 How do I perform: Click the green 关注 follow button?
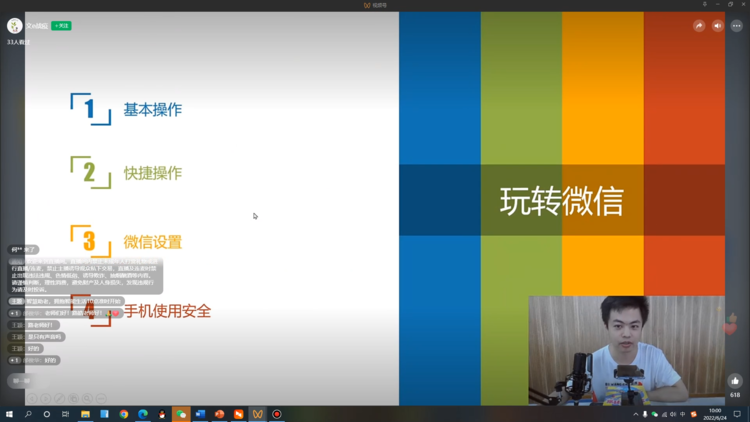pyautogui.click(x=61, y=26)
